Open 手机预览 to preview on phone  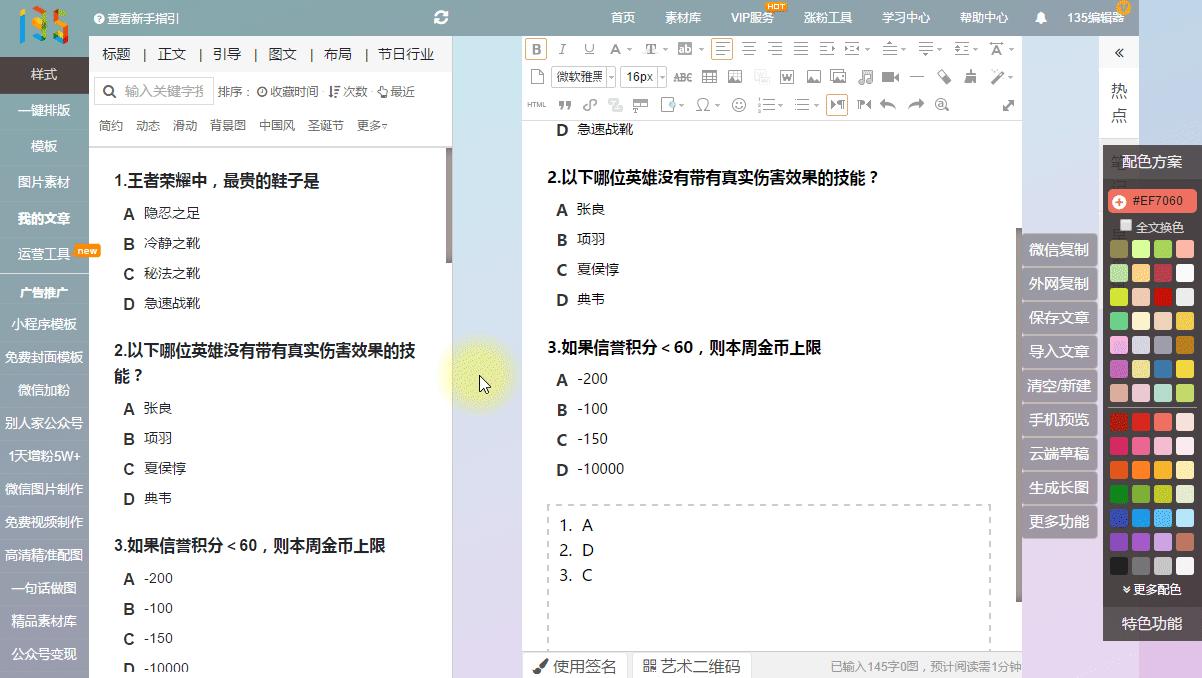click(x=1058, y=419)
